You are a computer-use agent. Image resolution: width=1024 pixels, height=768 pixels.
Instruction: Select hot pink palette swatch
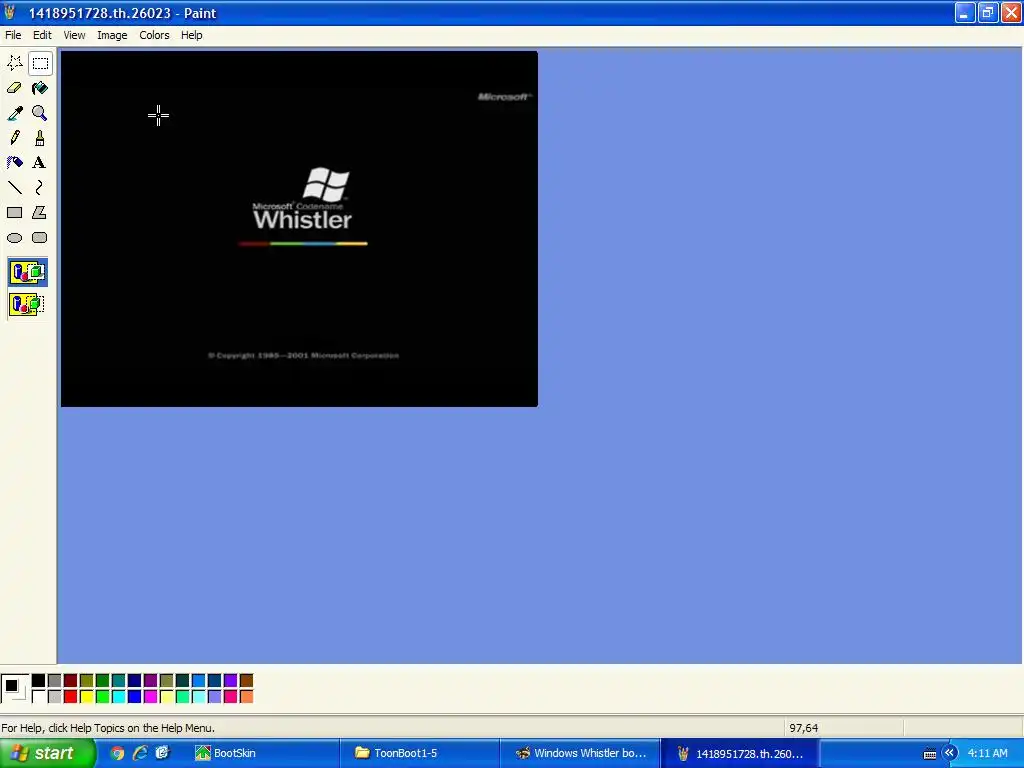point(231,697)
